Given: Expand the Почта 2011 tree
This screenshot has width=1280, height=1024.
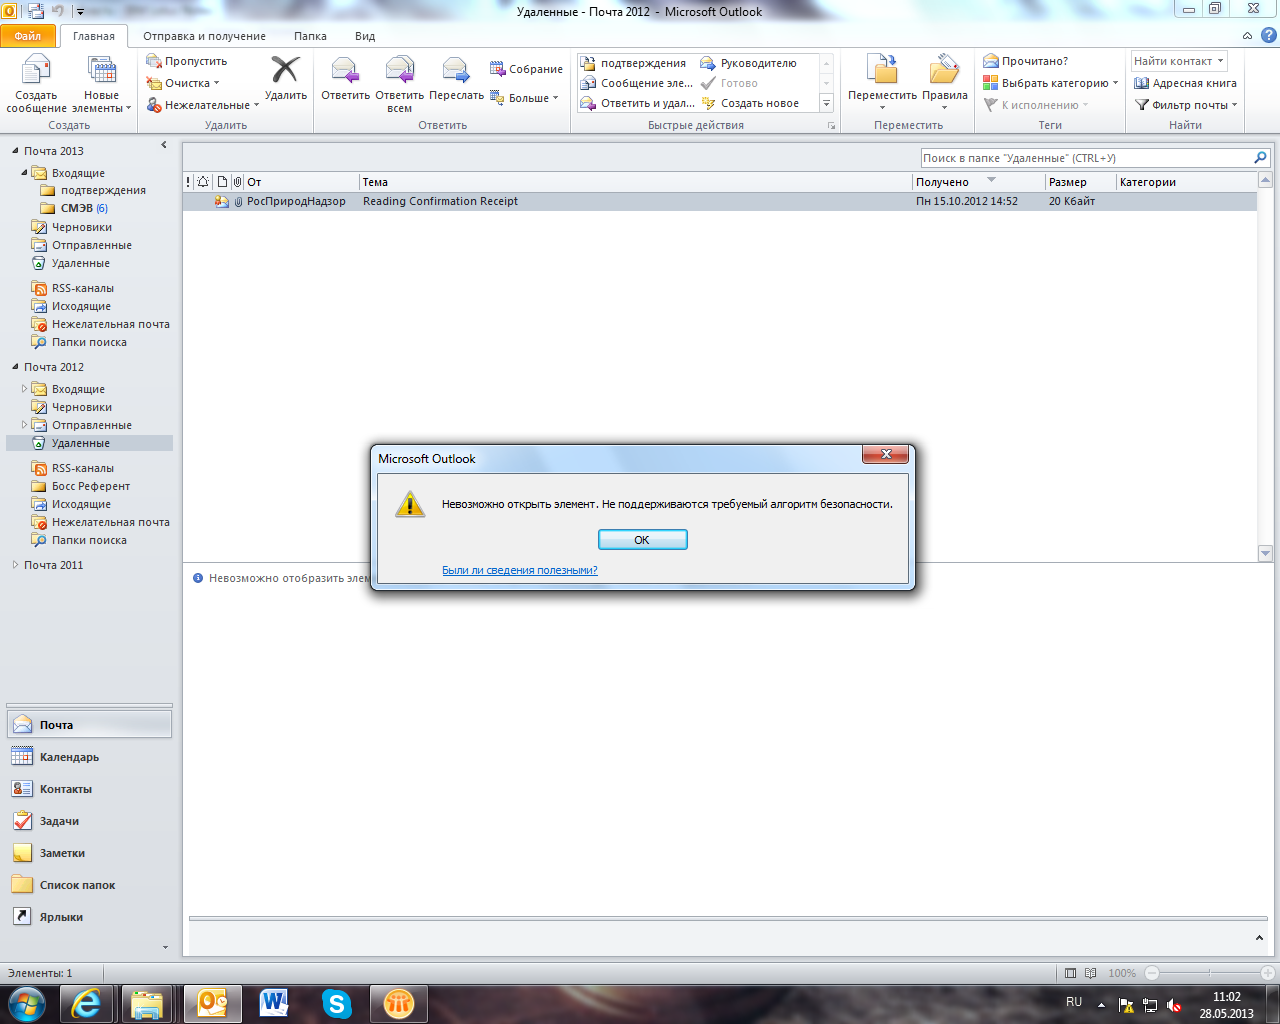Looking at the screenshot, I should [15, 565].
